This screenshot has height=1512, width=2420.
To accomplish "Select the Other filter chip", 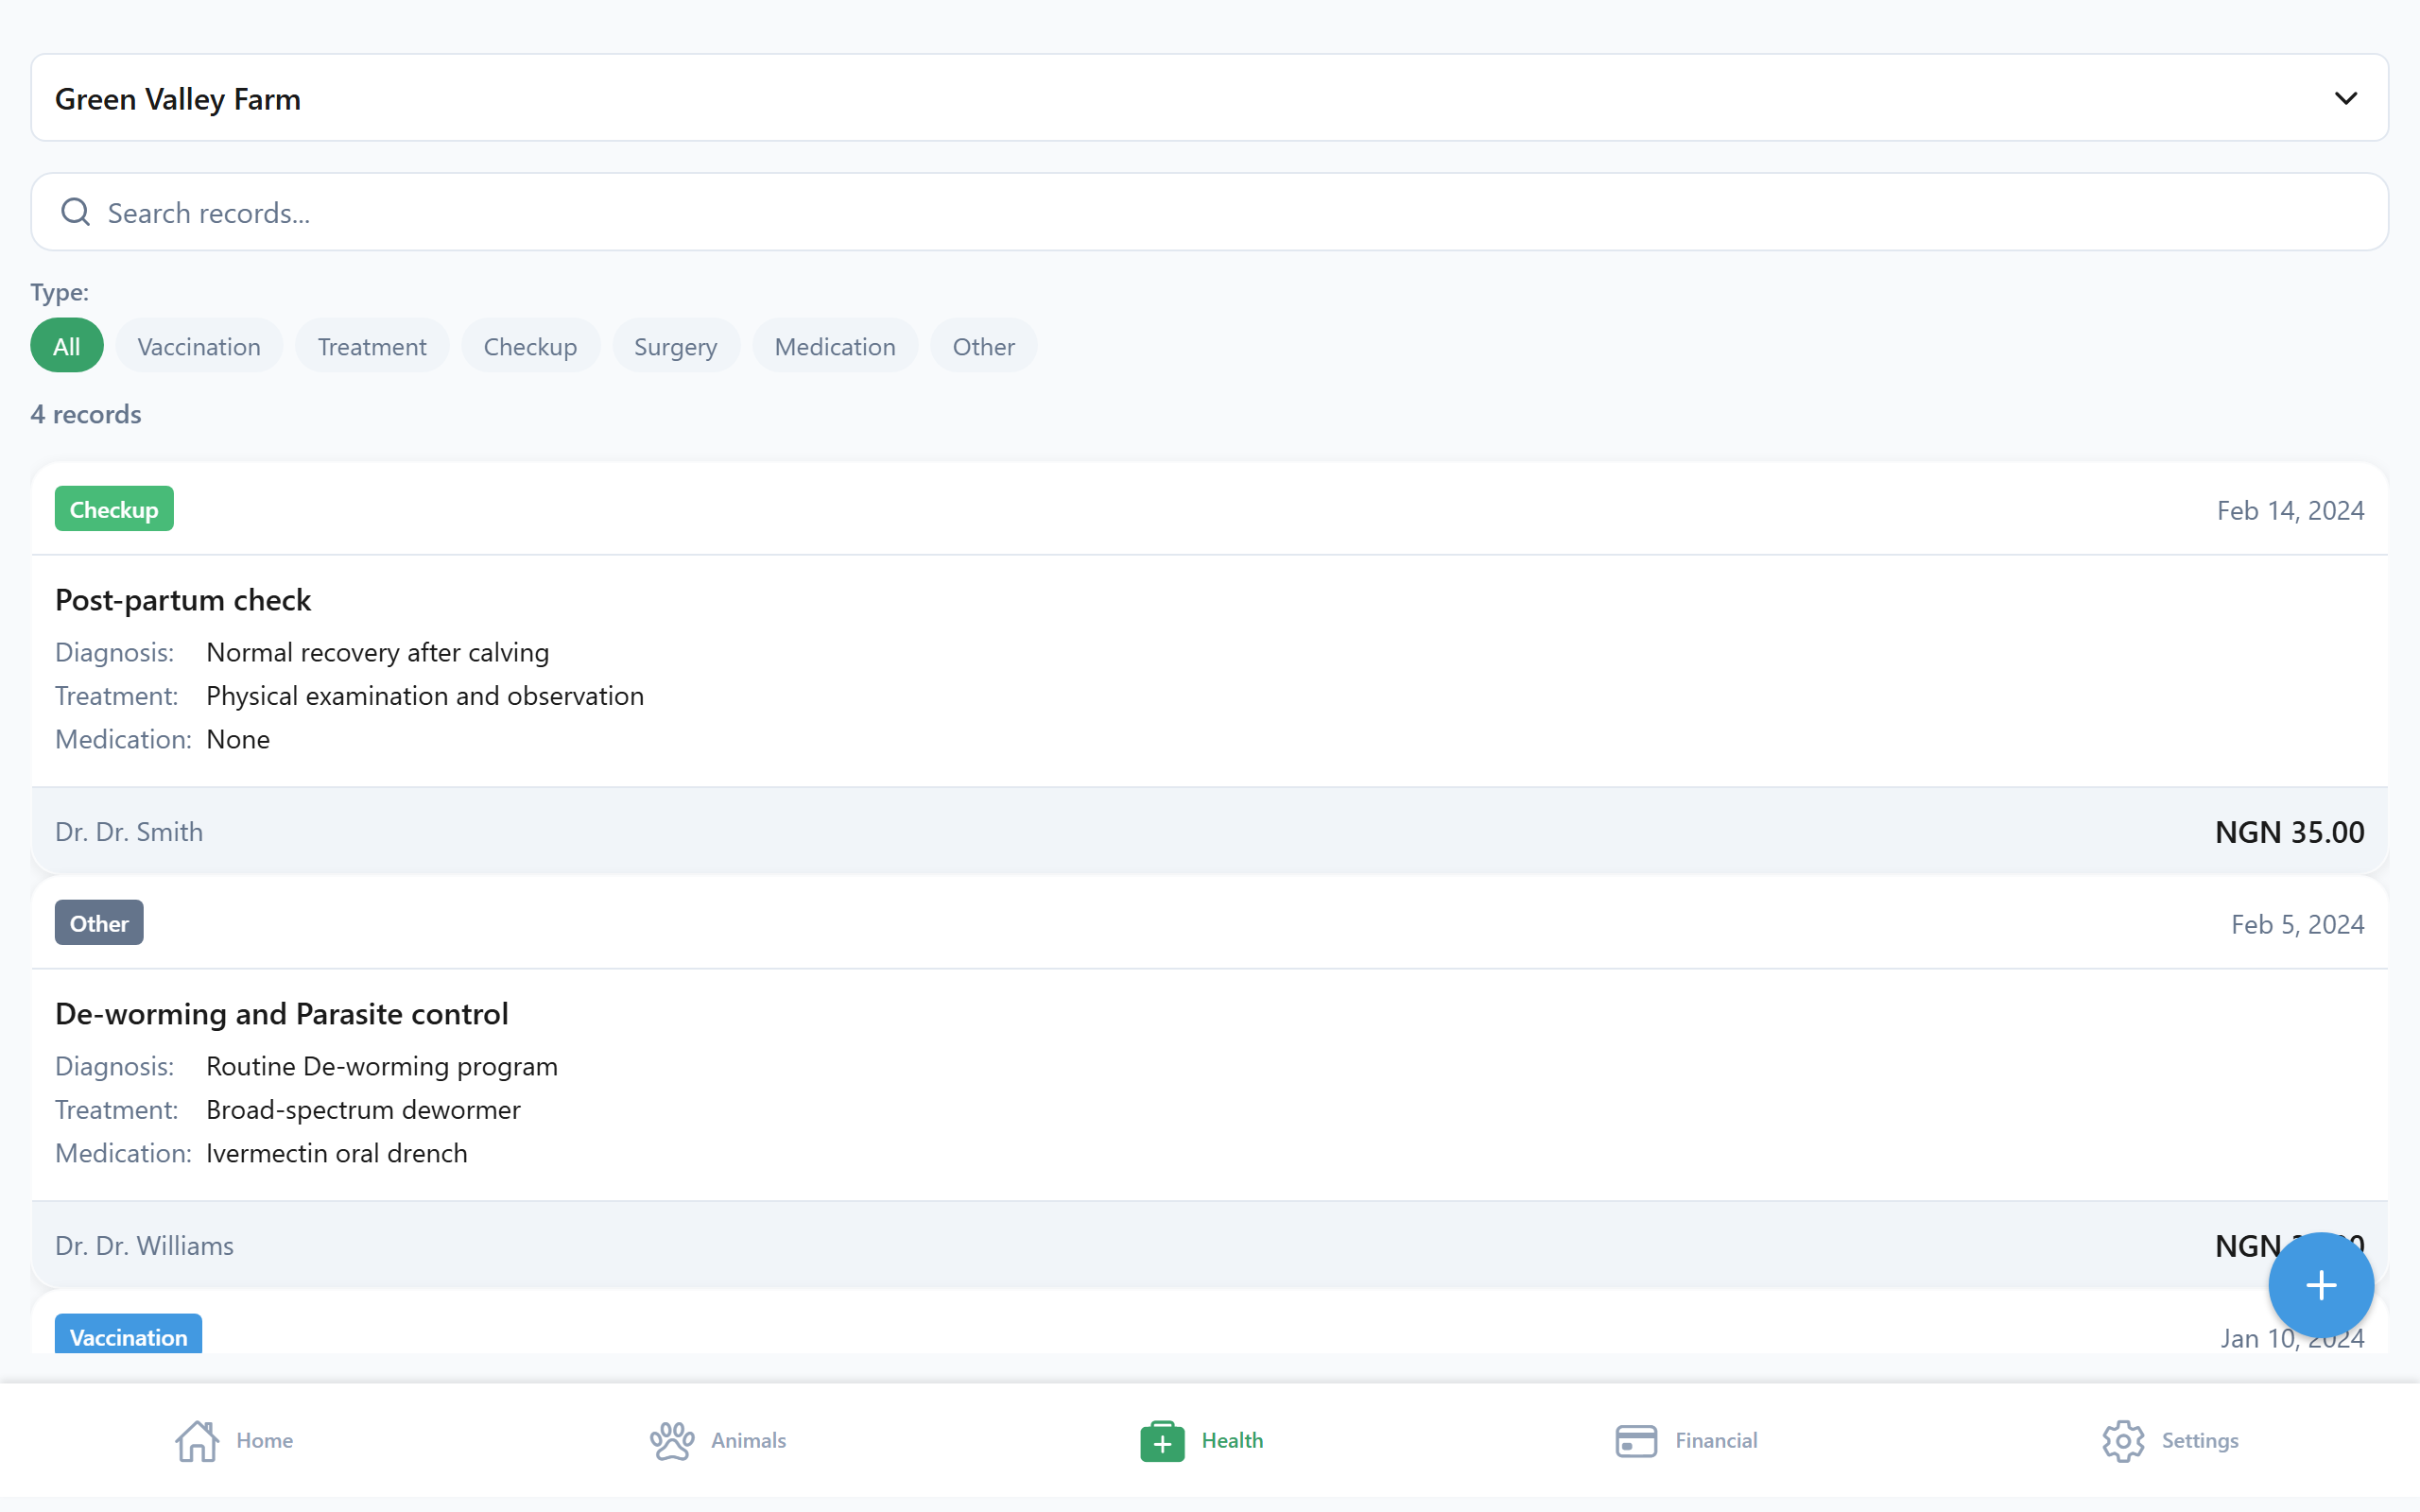I will (x=983, y=346).
